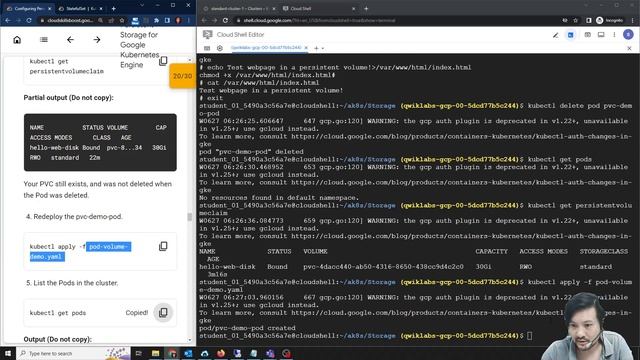
Task: Close the Cloud Shell terminal panel
Action: click(x=629, y=48)
